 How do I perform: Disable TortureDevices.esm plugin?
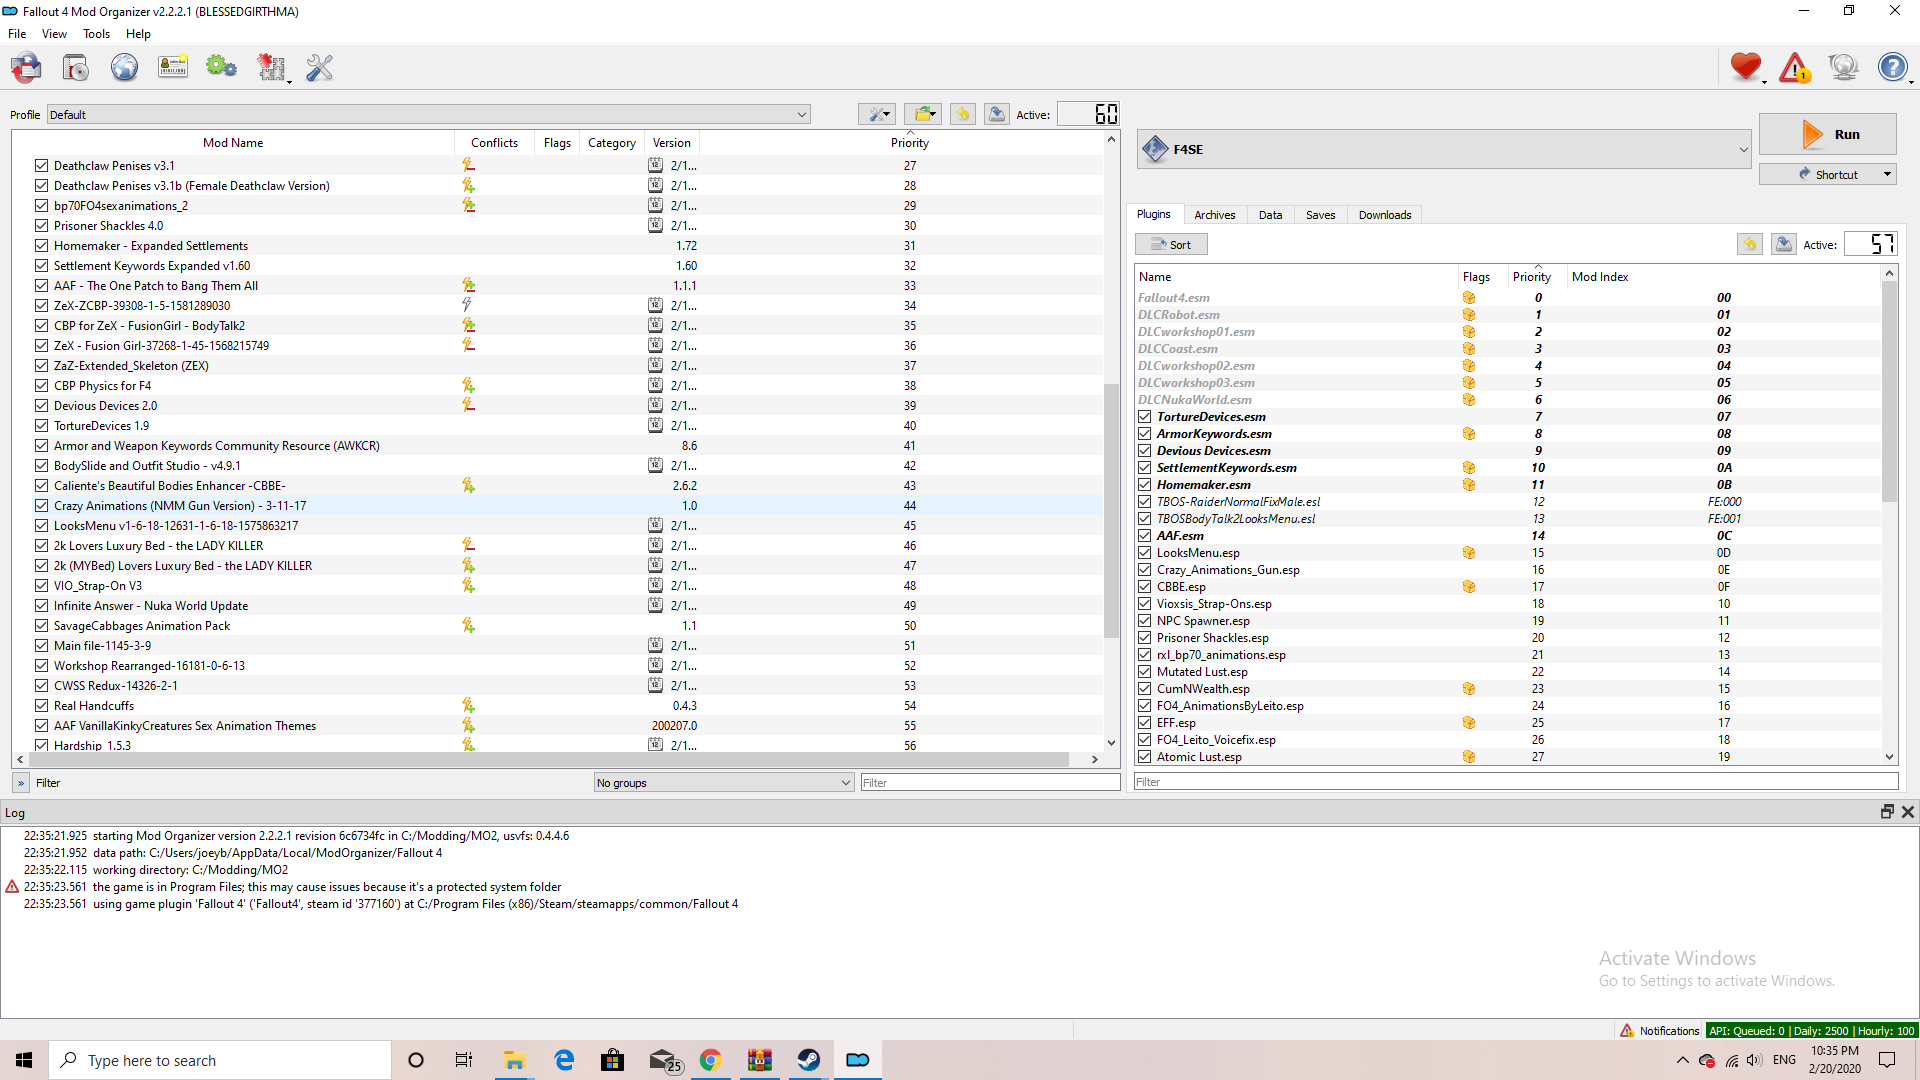pos(1145,416)
